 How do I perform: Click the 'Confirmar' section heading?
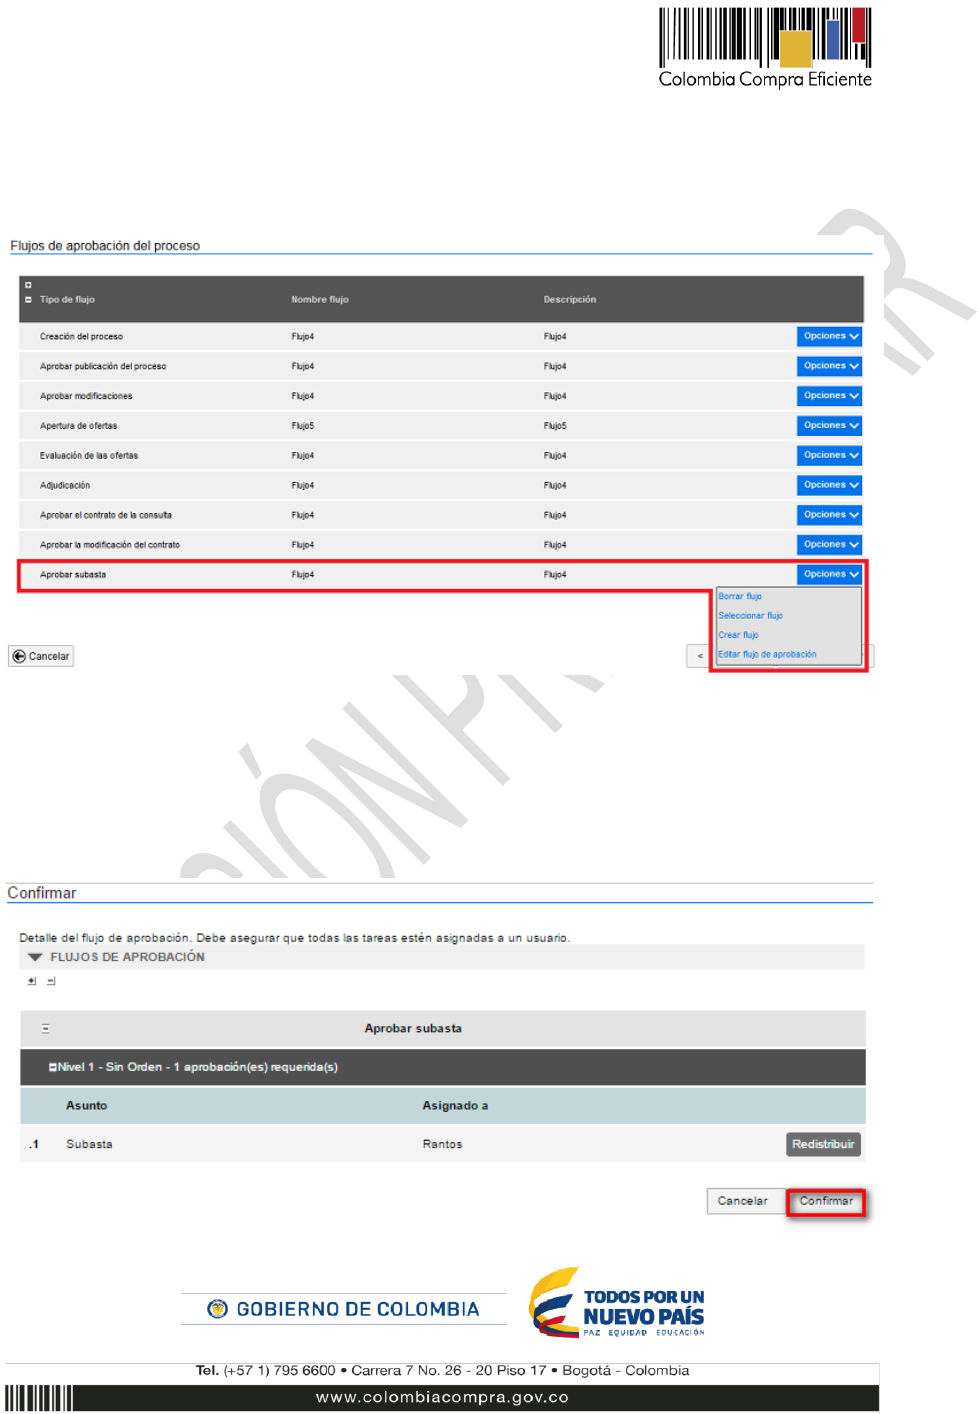point(42,893)
